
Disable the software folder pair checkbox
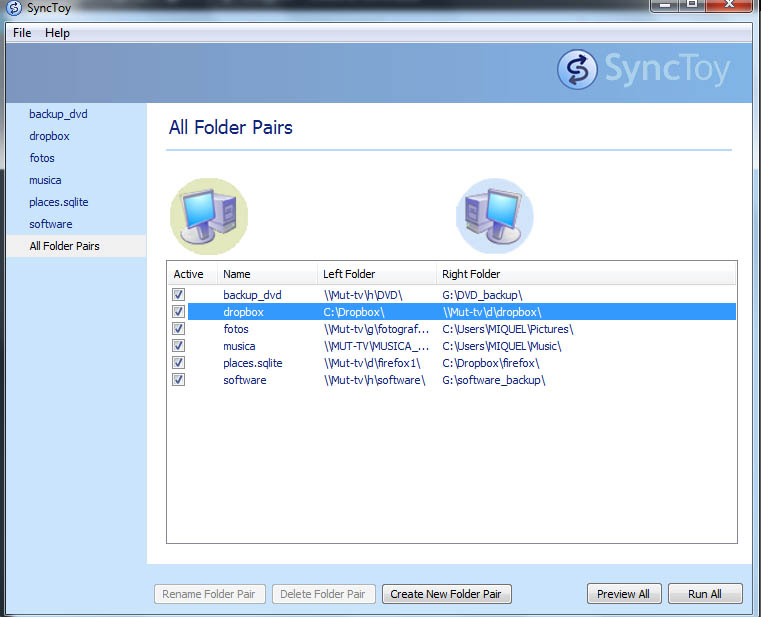pyautogui.click(x=179, y=380)
